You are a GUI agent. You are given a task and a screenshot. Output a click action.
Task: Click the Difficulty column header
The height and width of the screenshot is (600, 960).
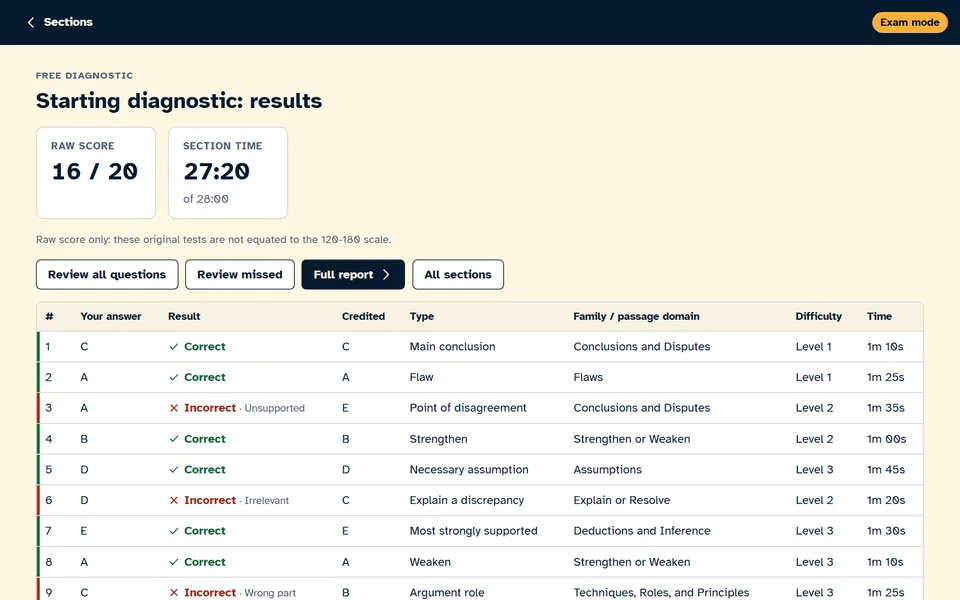click(819, 316)
